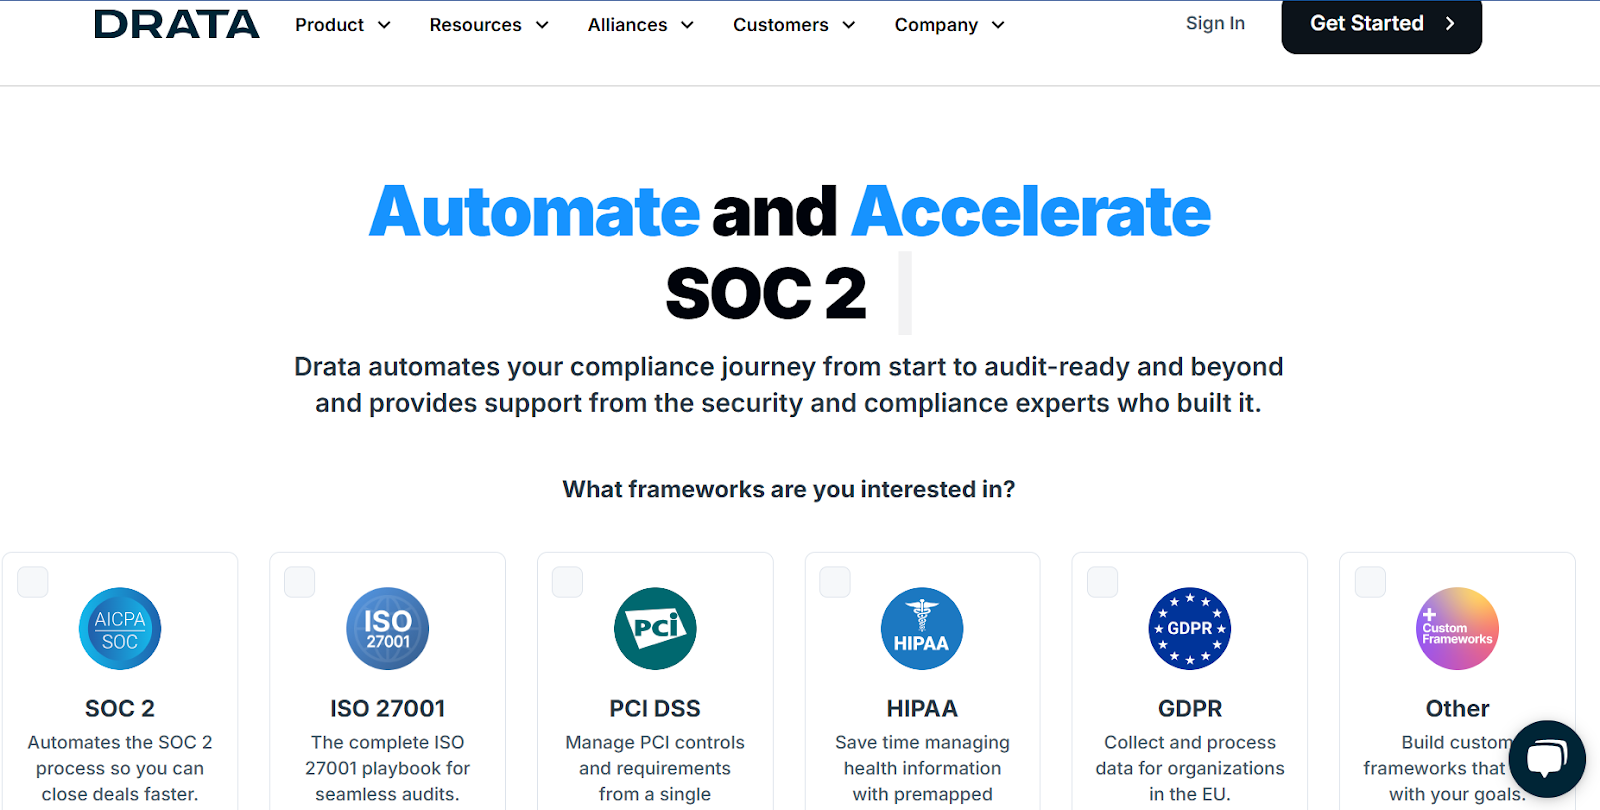
Task: Click the 'Manage PCI controls' description
Action: 655,768
